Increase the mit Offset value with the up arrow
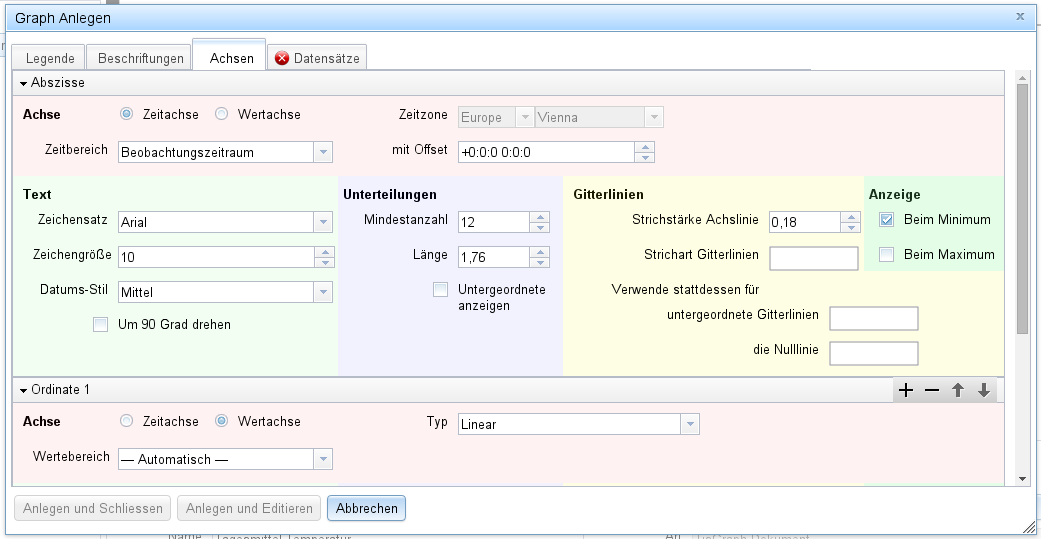Image resolution: width=1041 pixels, height=539 pixels. (x=645, y=147)
